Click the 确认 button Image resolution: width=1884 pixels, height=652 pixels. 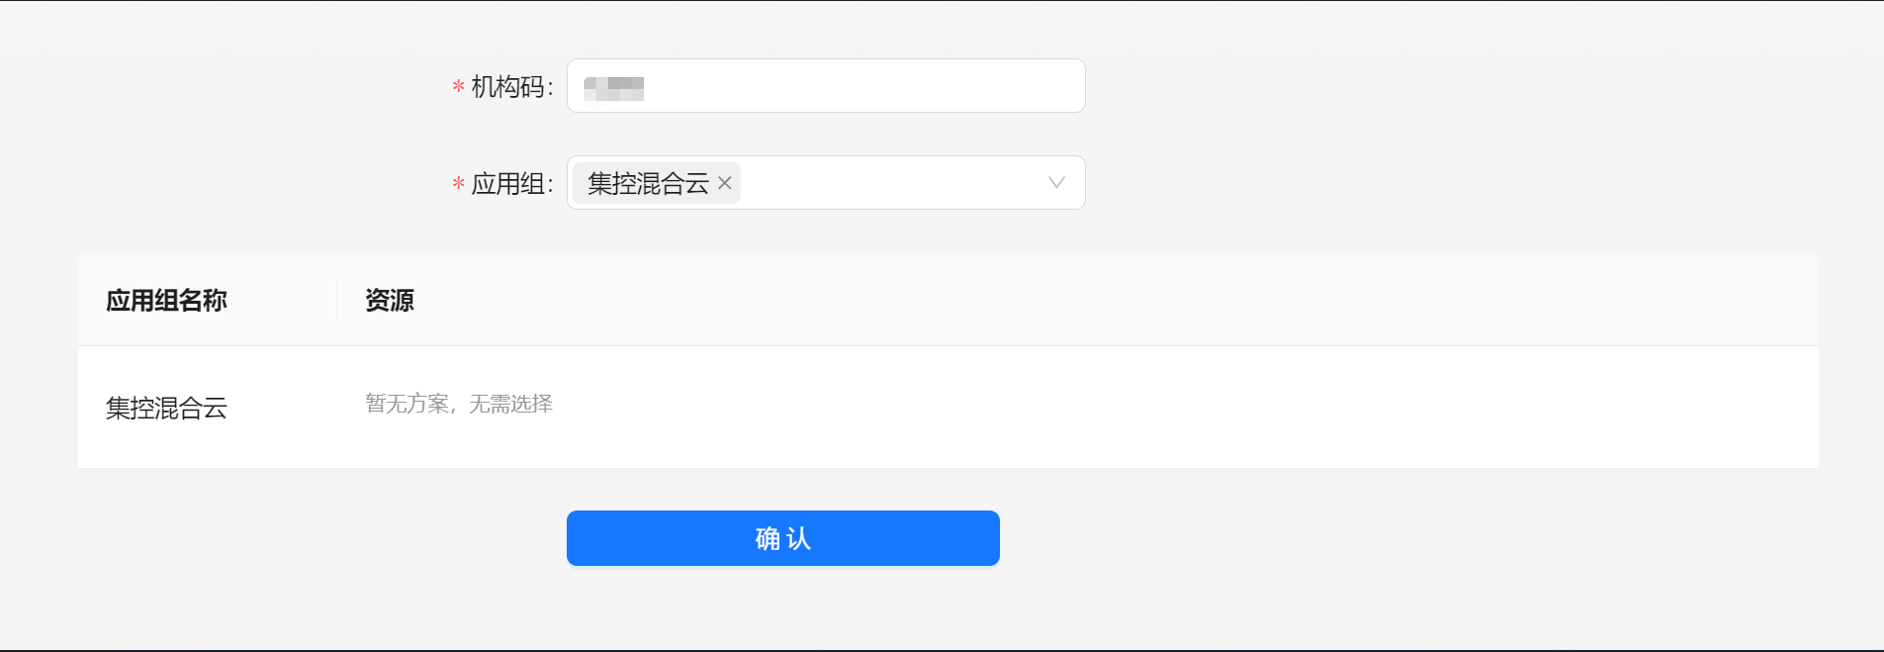tap(783, 538)
